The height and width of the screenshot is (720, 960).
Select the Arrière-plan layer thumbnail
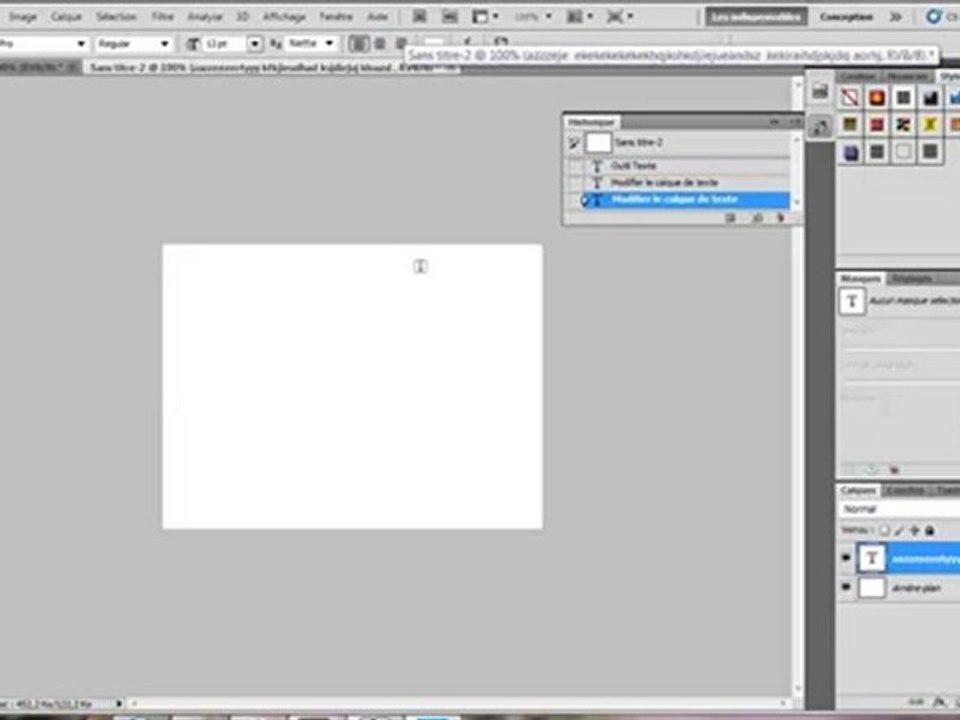coord(872,588)
